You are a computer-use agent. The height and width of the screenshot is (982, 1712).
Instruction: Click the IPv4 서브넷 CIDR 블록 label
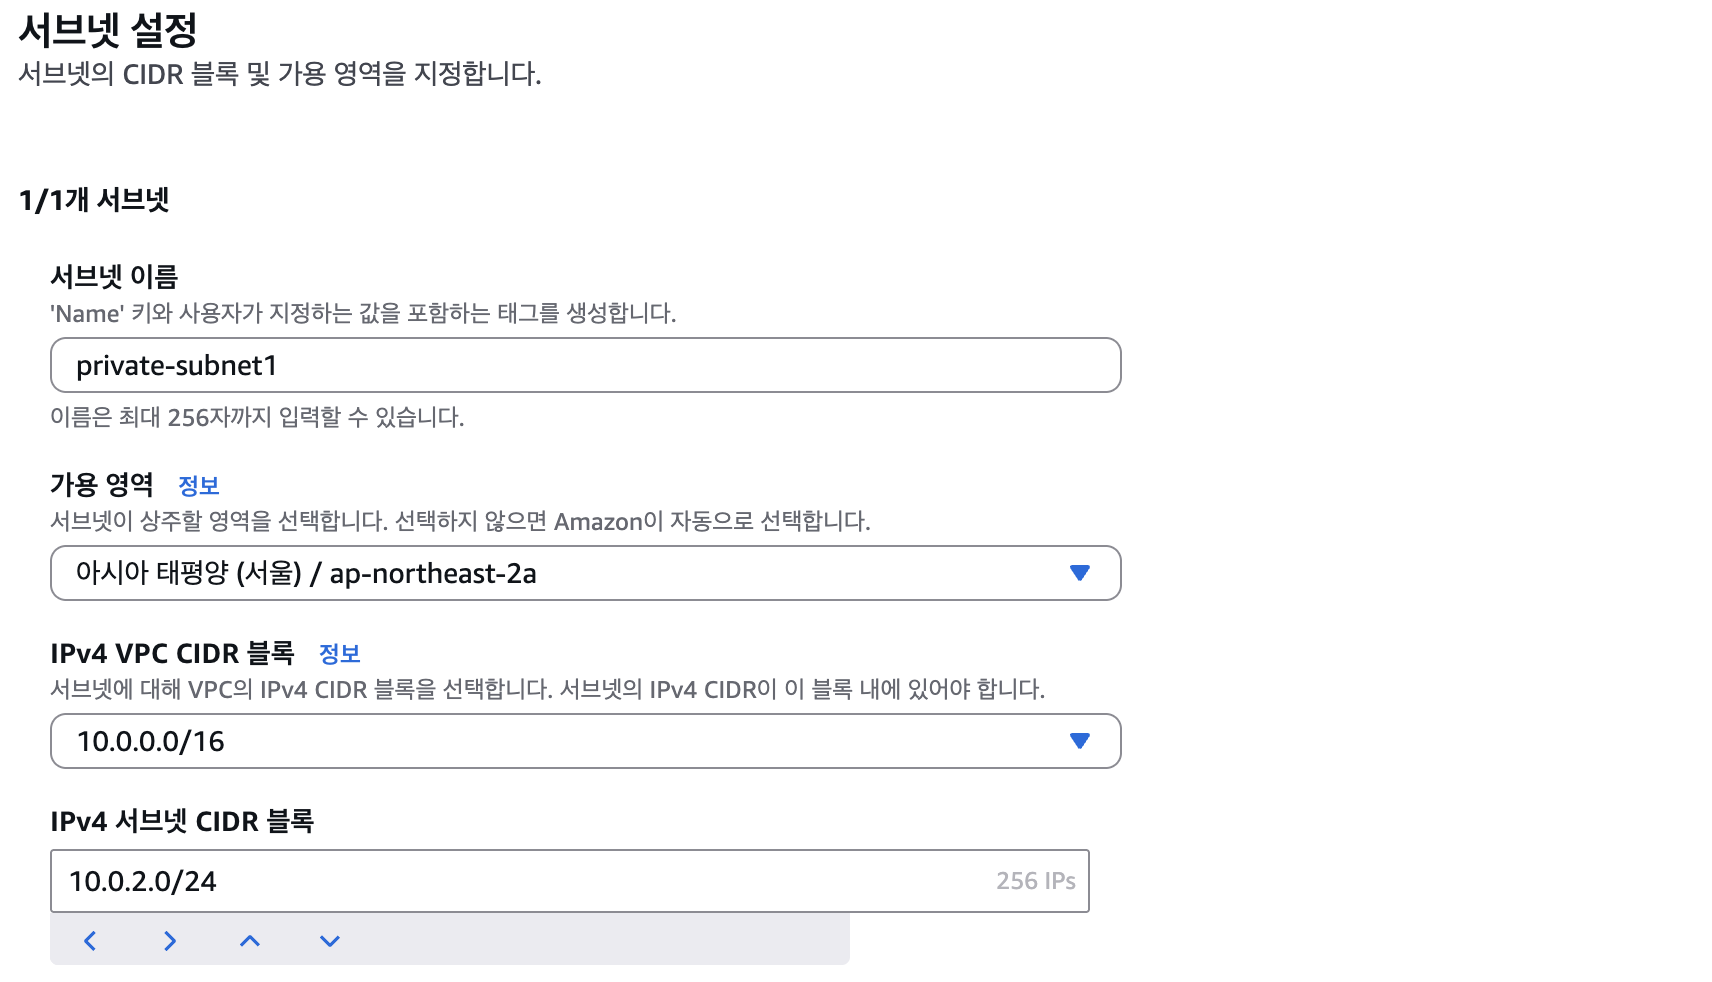(182, 821)
